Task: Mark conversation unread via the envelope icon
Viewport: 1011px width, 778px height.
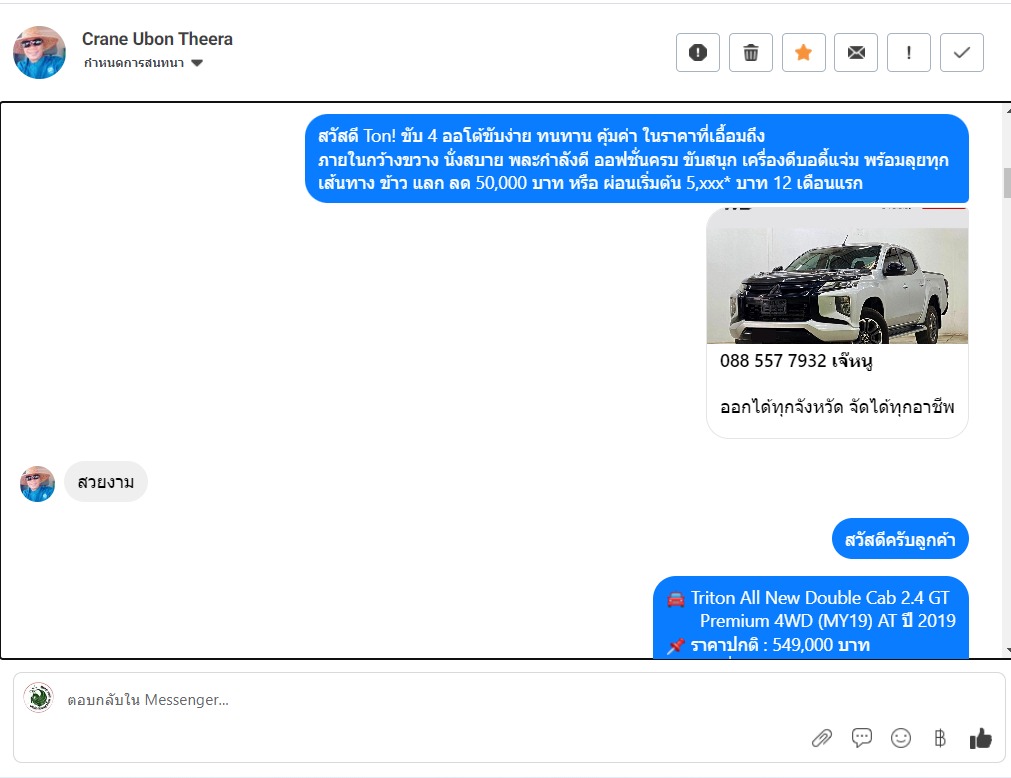Action: pos(856,52)
